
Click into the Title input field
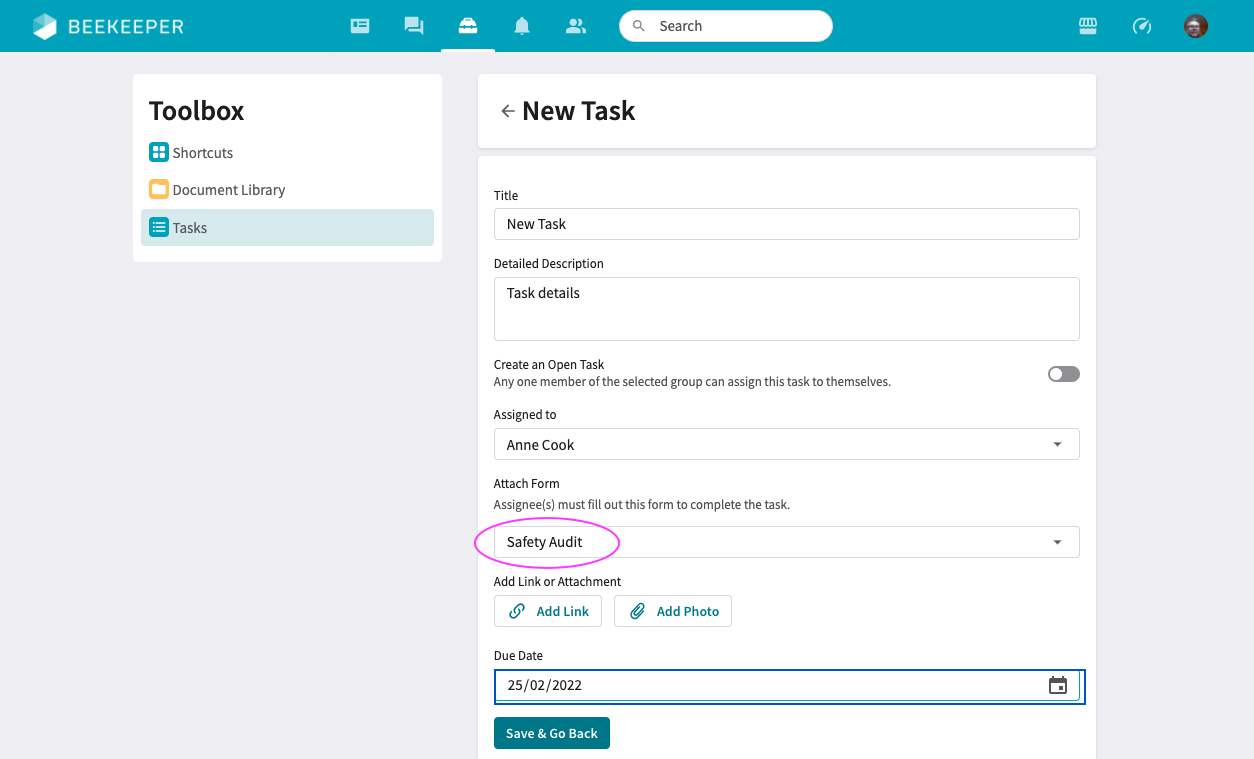pos(787,224)
